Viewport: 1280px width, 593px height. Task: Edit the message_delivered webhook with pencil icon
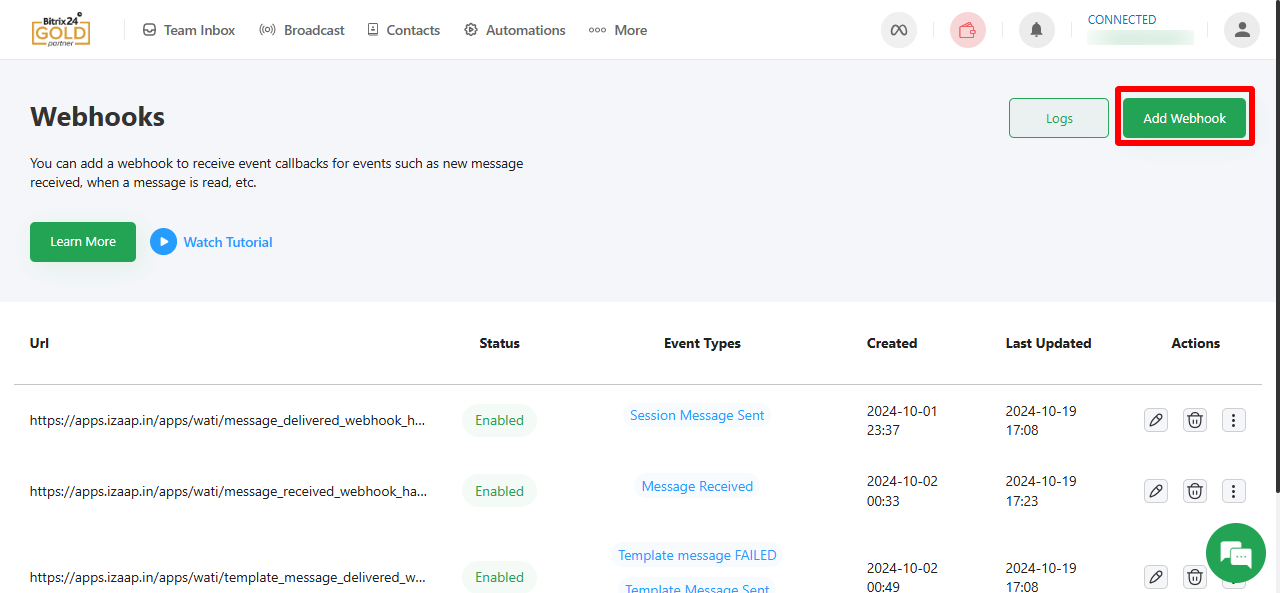coord(1155,420)
